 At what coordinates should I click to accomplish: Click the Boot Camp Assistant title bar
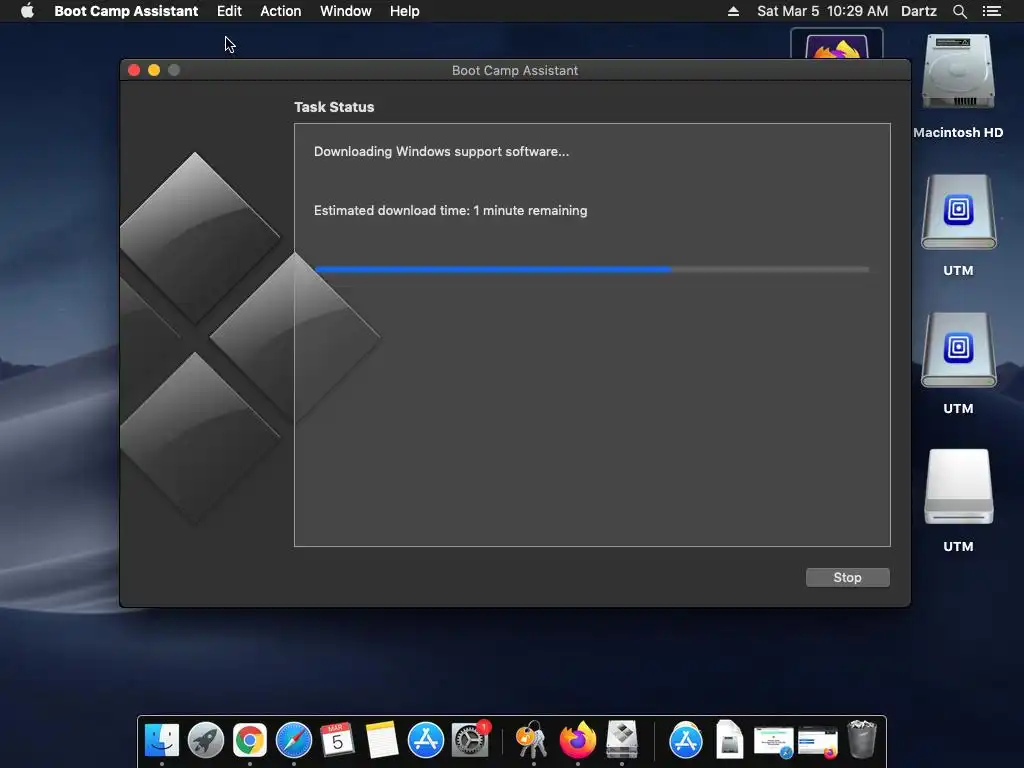515,70
